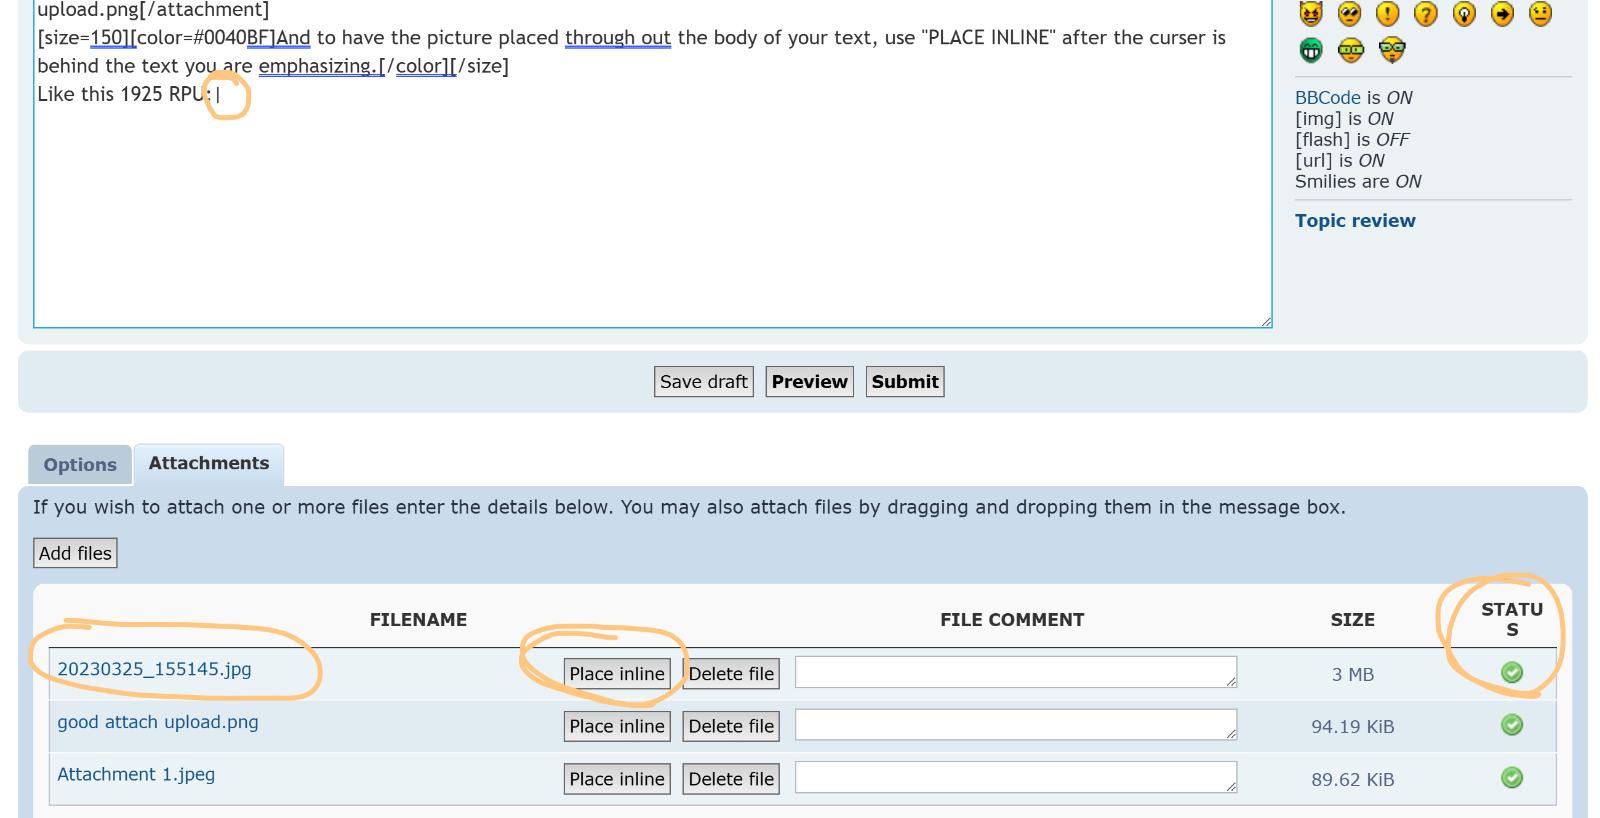Click the Save draft button
The image size is (1600, 818).
(704, 382)
